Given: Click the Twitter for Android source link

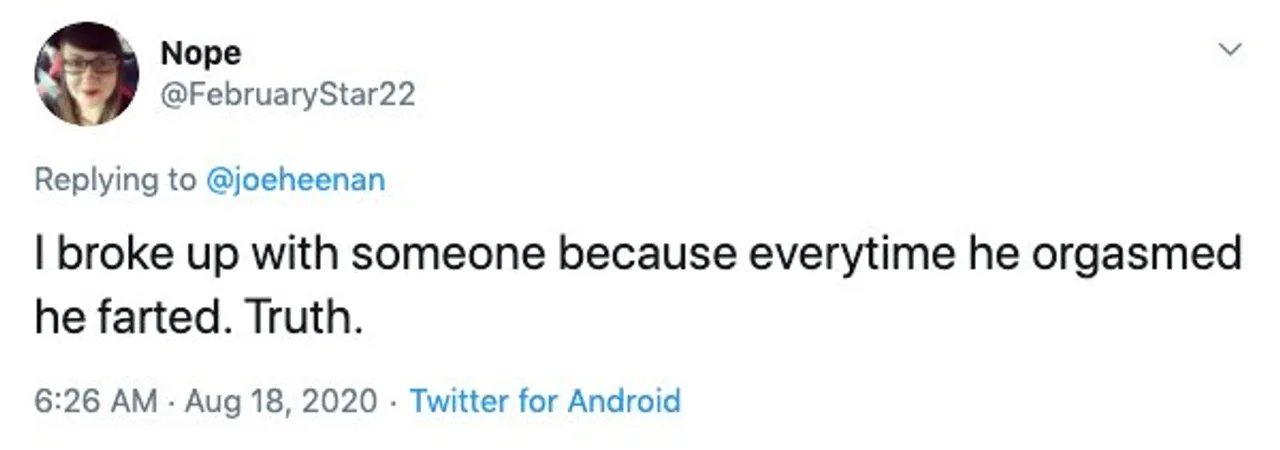Looking at the screenshot, I should click(x=545, y=401).
